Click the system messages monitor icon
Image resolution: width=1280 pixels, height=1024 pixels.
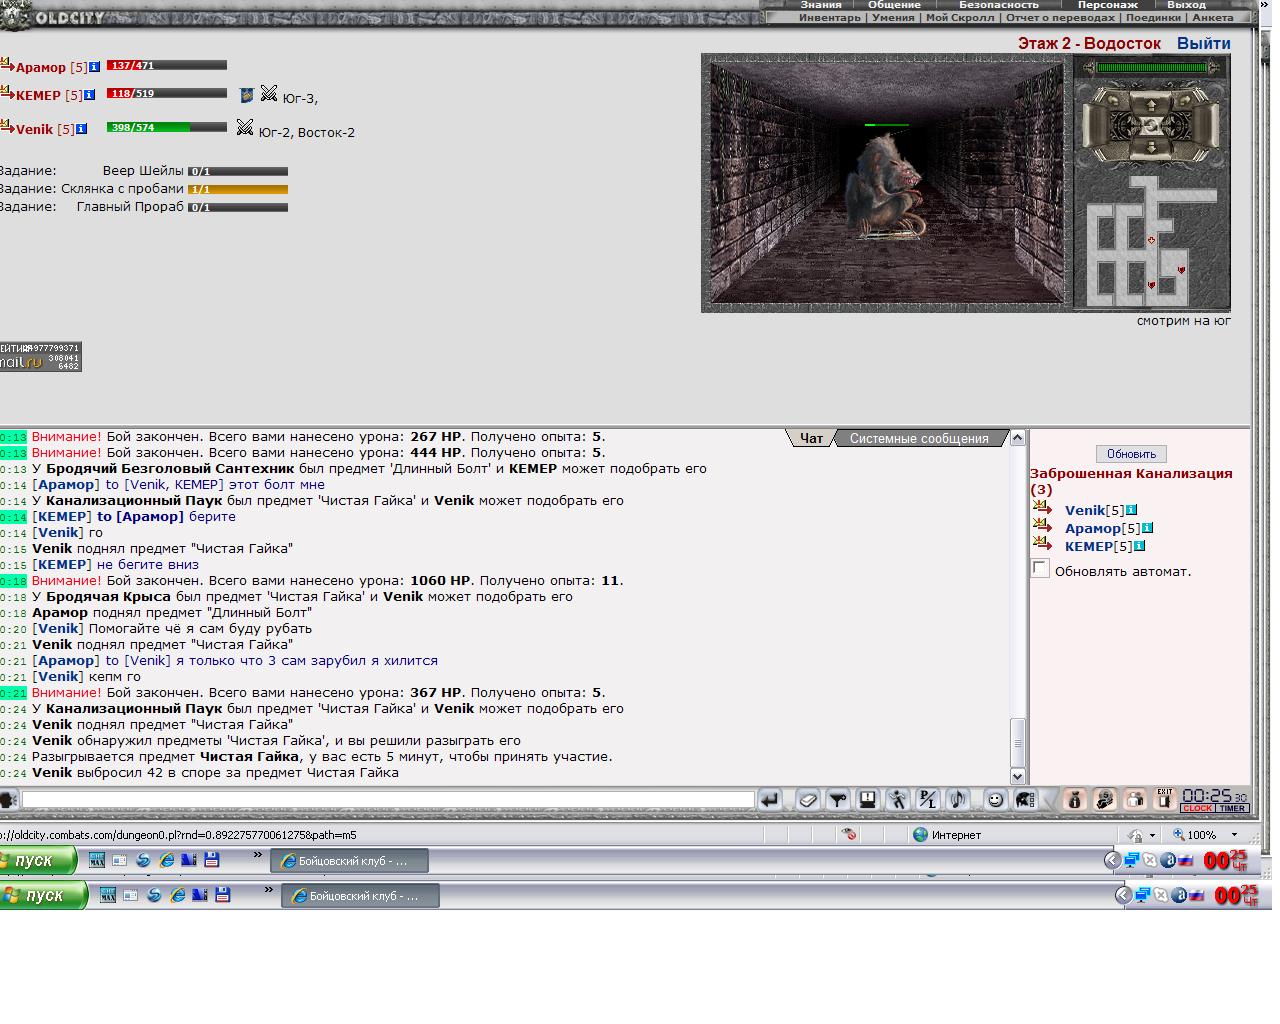coord(868,800)
